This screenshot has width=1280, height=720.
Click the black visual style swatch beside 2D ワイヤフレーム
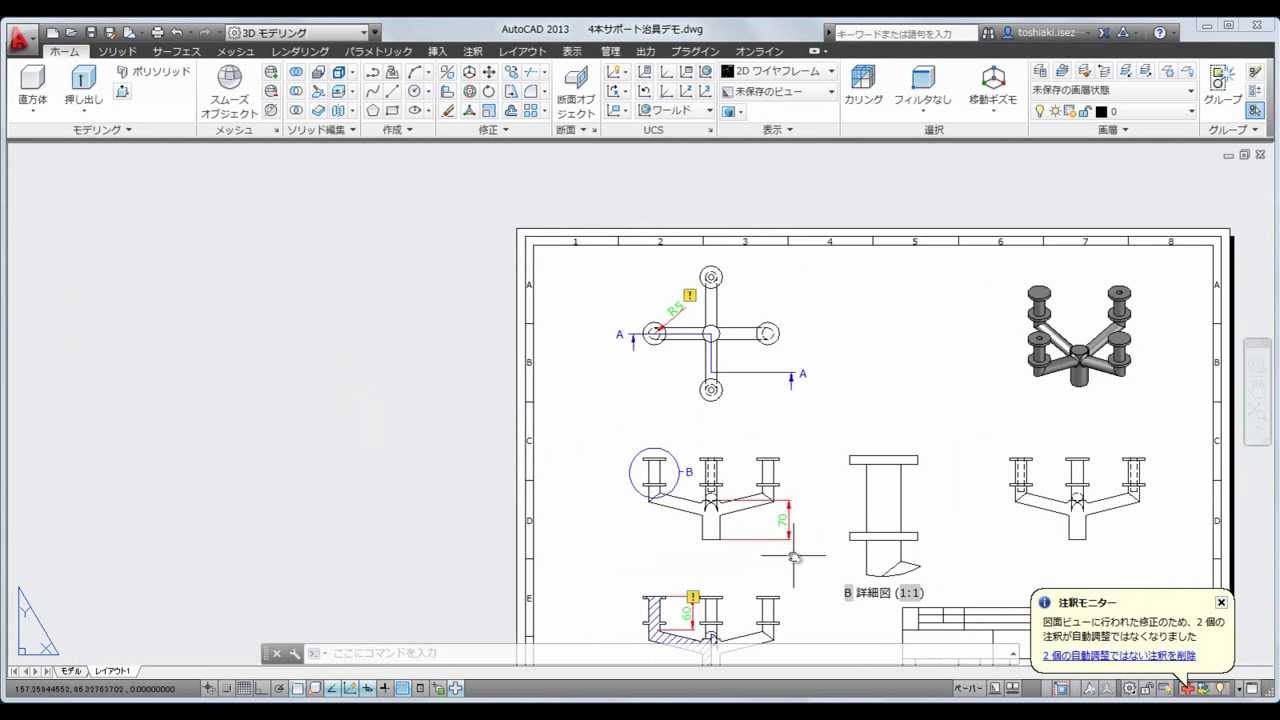pos(727,72)
